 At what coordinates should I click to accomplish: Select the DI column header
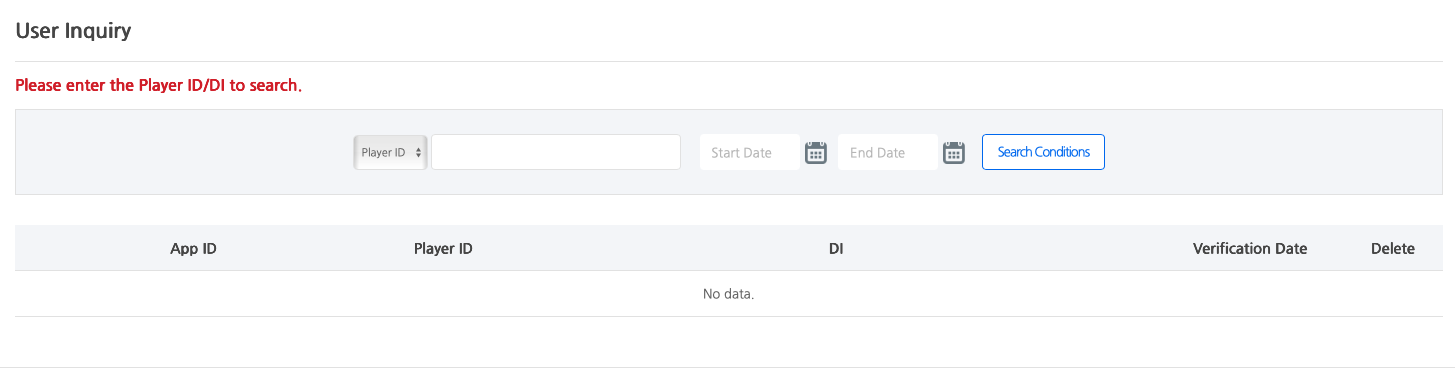[x=836, y=249]
